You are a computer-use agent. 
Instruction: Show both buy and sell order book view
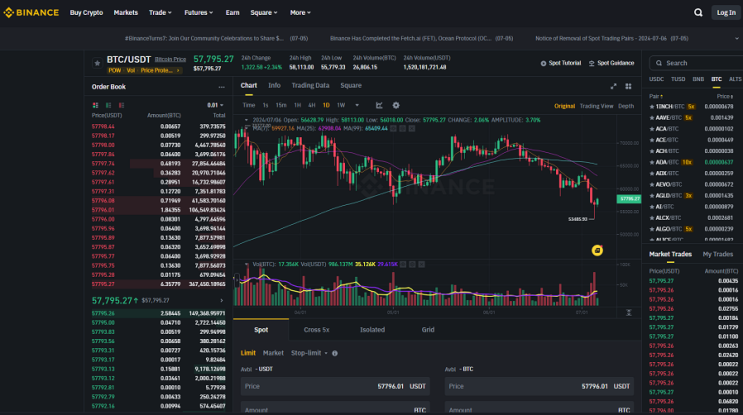95,105
